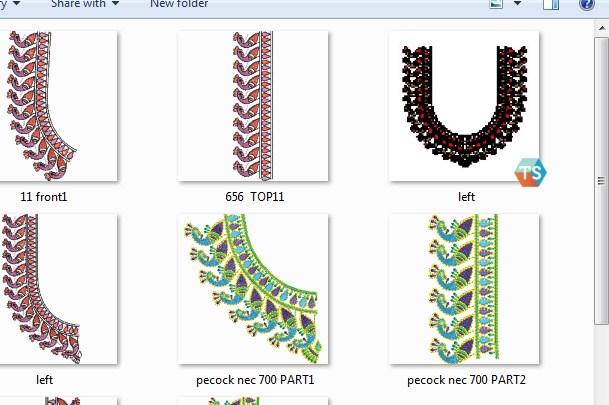Screen dimensions: 609x405
Task: Select the 11 front1 embroidery thumbnail
Action: (45, 105)
